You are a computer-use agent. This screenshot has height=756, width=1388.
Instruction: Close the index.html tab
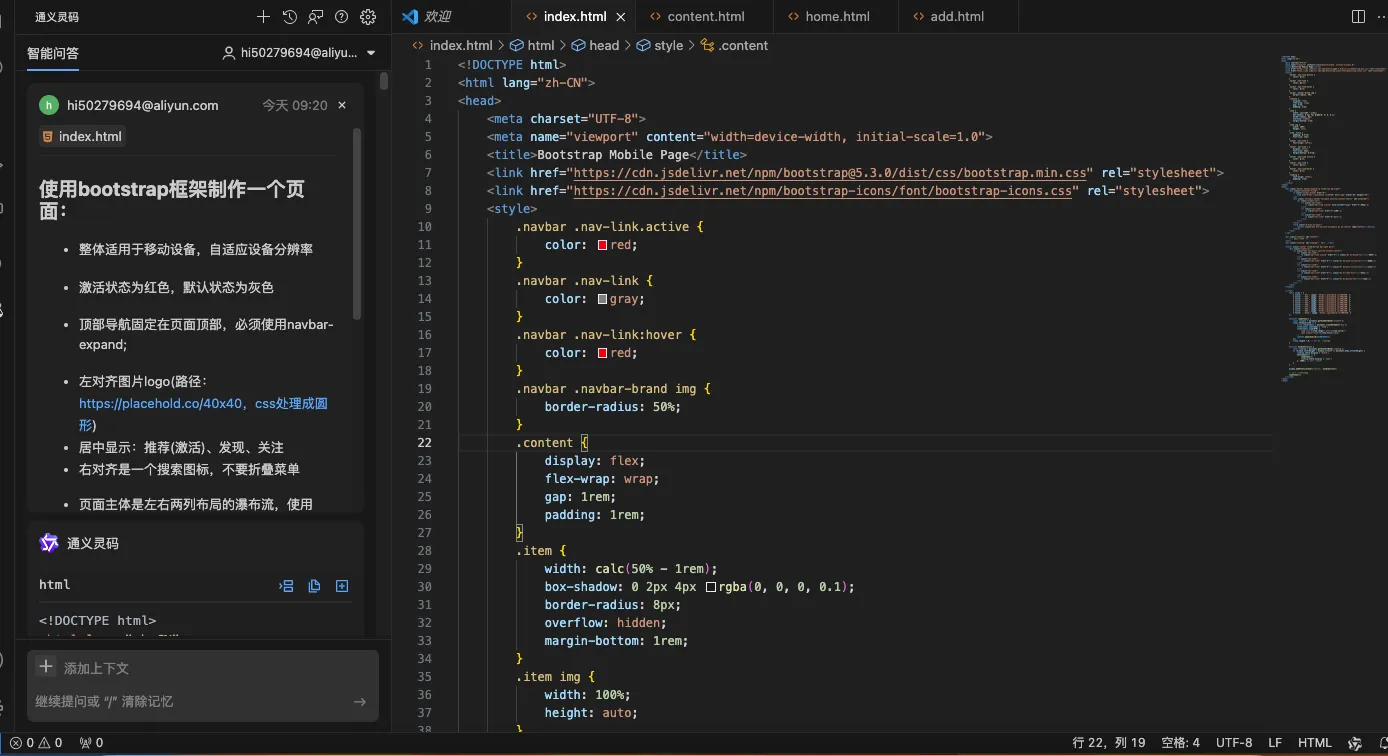coord(621,17)
